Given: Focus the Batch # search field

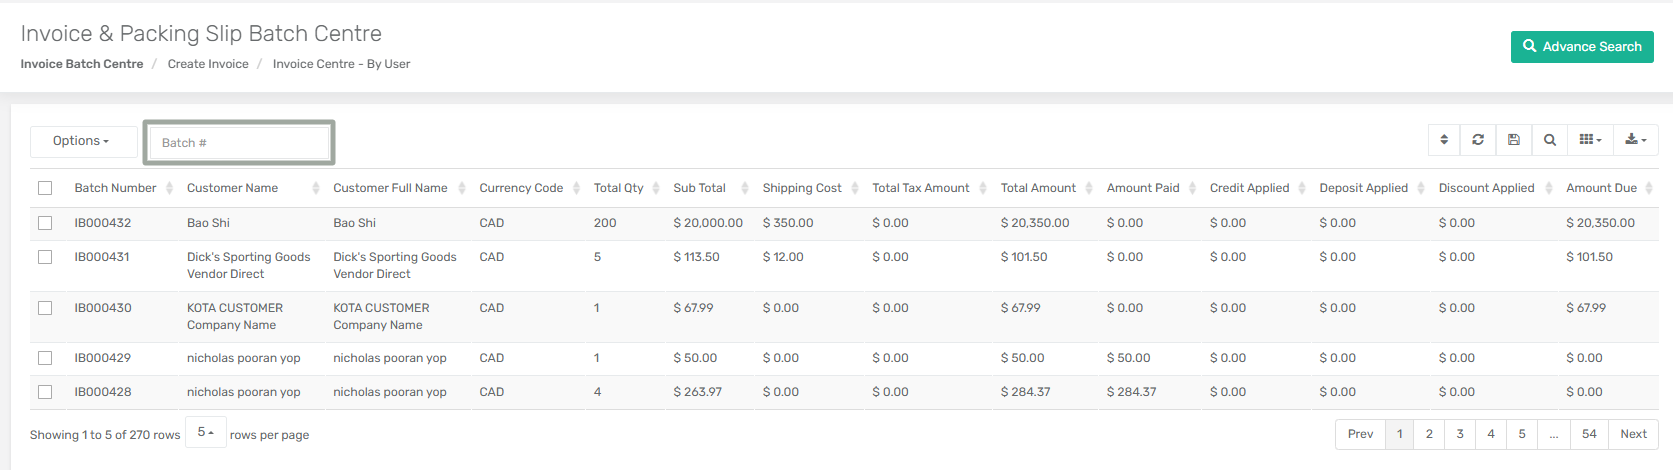Looking at the screenshot, I should click(239, 143).
